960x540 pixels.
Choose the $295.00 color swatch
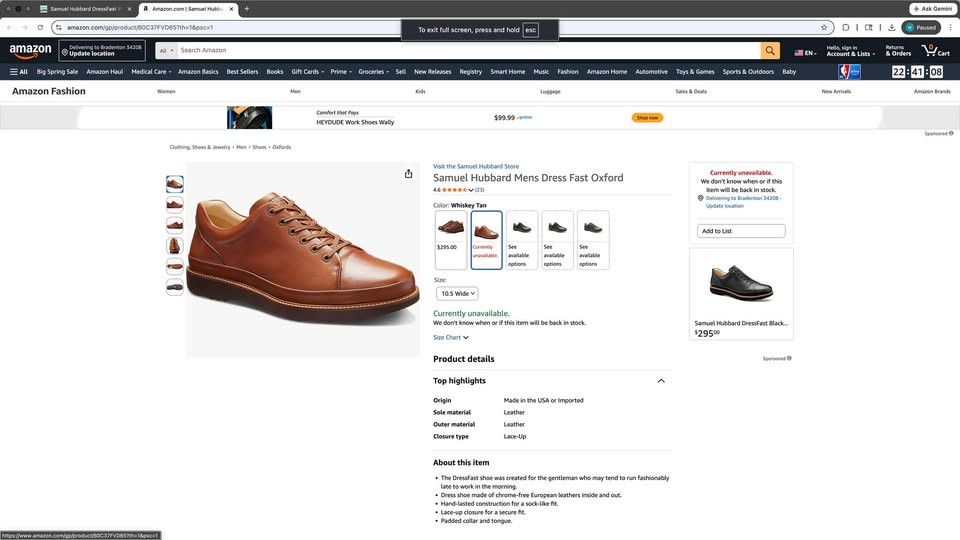(451, 239)
